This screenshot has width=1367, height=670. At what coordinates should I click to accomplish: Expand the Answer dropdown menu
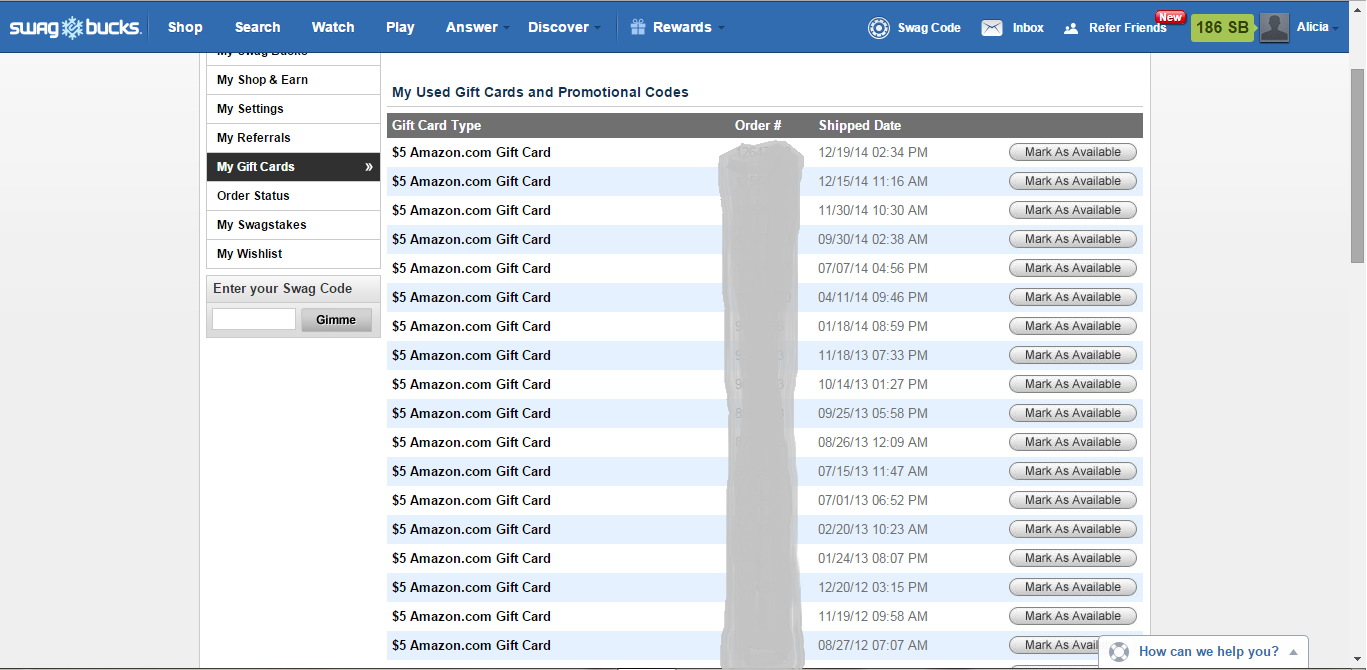[477, 27]
